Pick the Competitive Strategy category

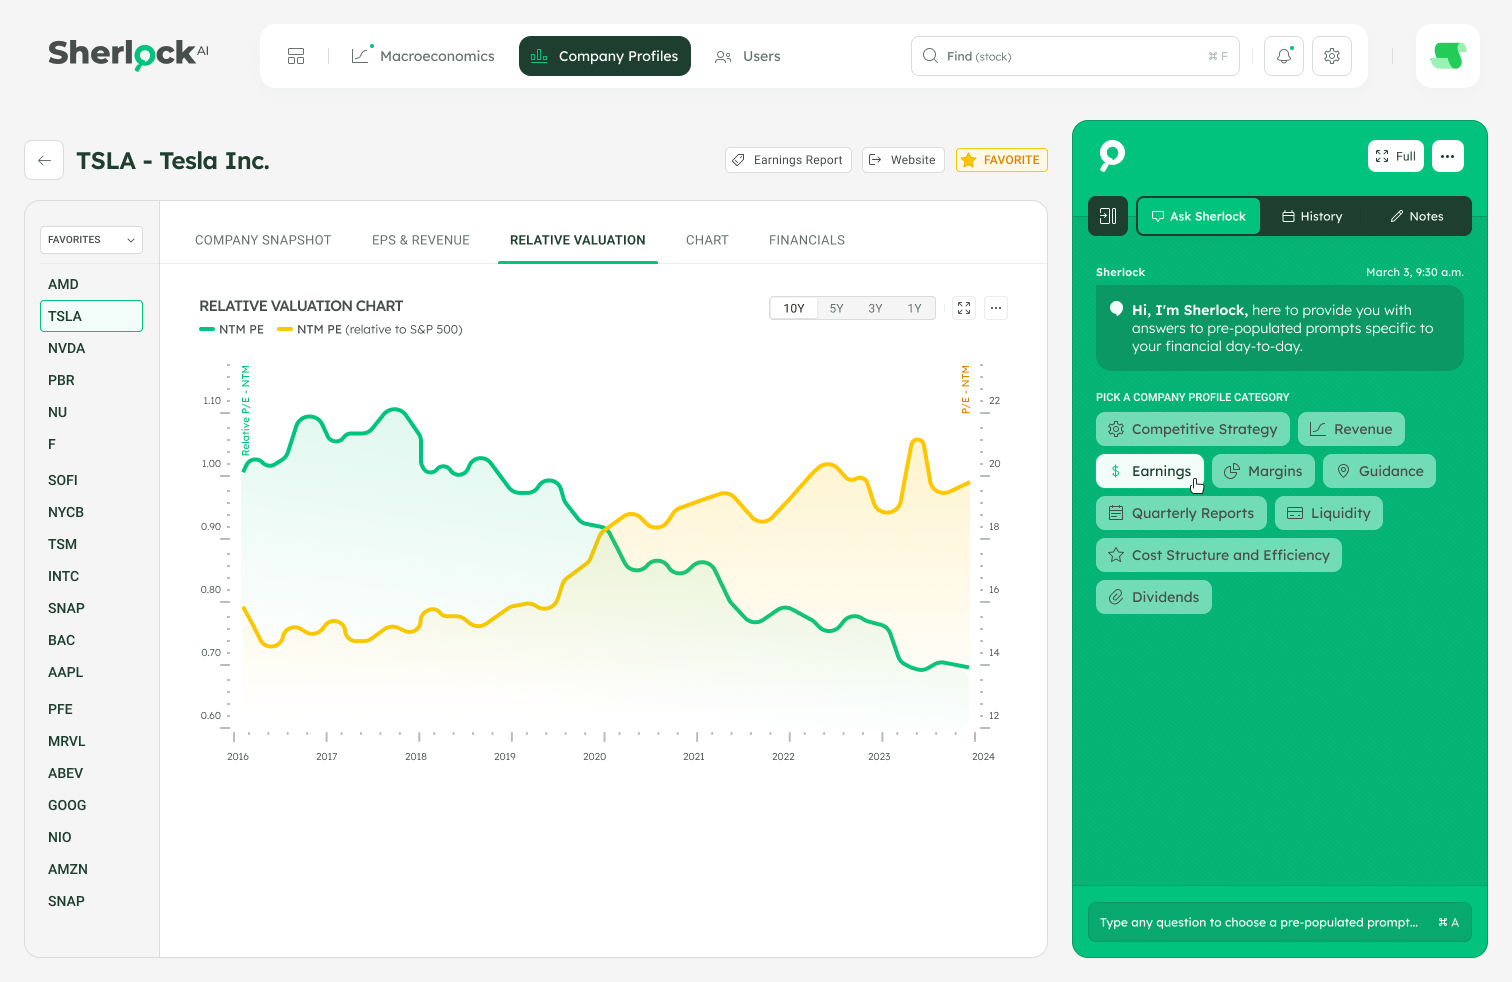point(1193,429)
